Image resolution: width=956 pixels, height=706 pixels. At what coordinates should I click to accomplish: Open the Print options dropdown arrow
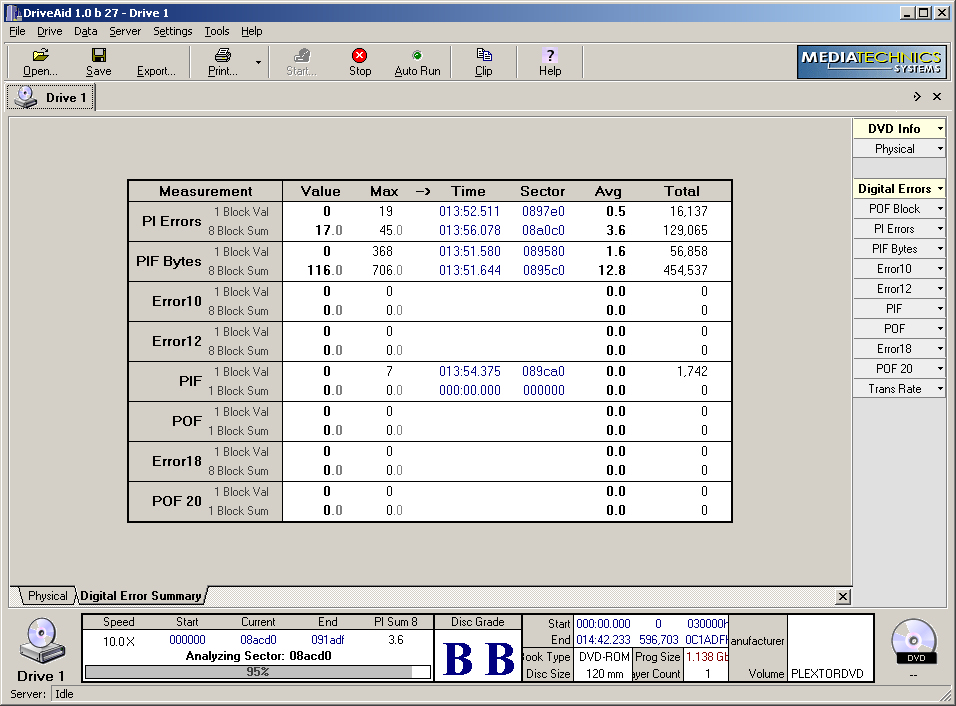pos(258,62)
